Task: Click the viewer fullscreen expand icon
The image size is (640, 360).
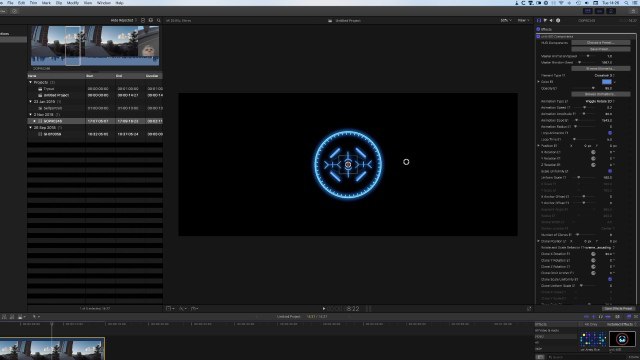Action: point(529,309)
